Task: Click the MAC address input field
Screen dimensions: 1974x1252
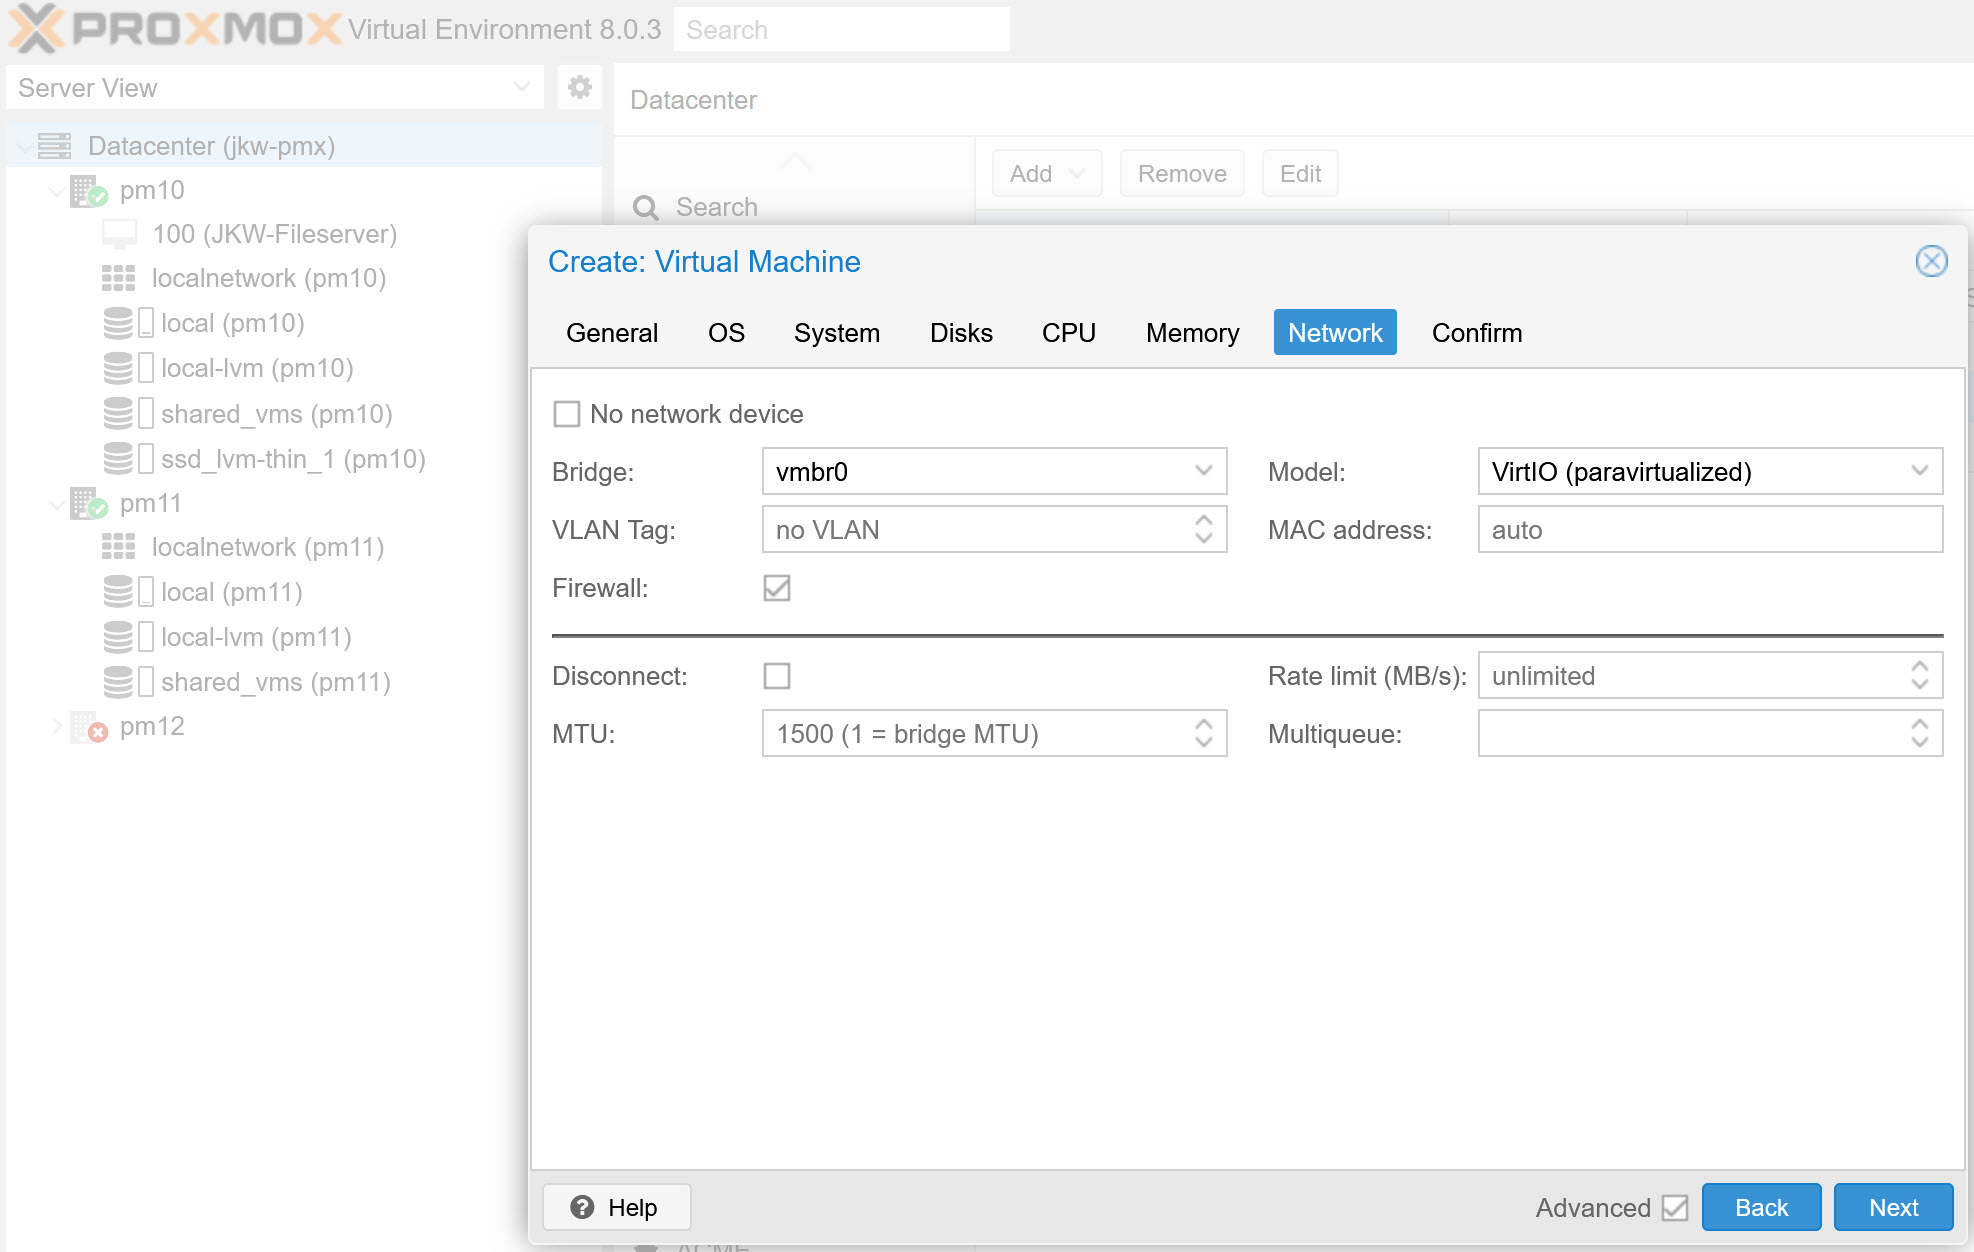Action: [x=1709, y=530]
